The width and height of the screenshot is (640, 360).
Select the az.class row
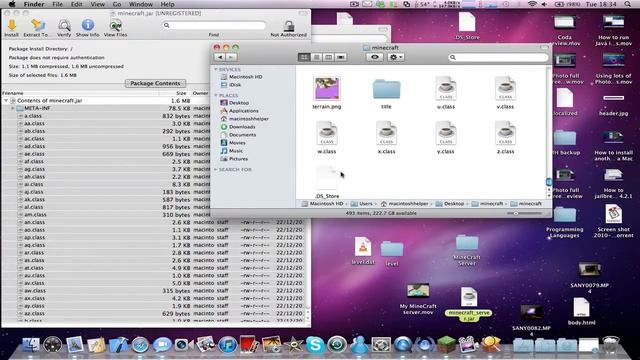153,313
